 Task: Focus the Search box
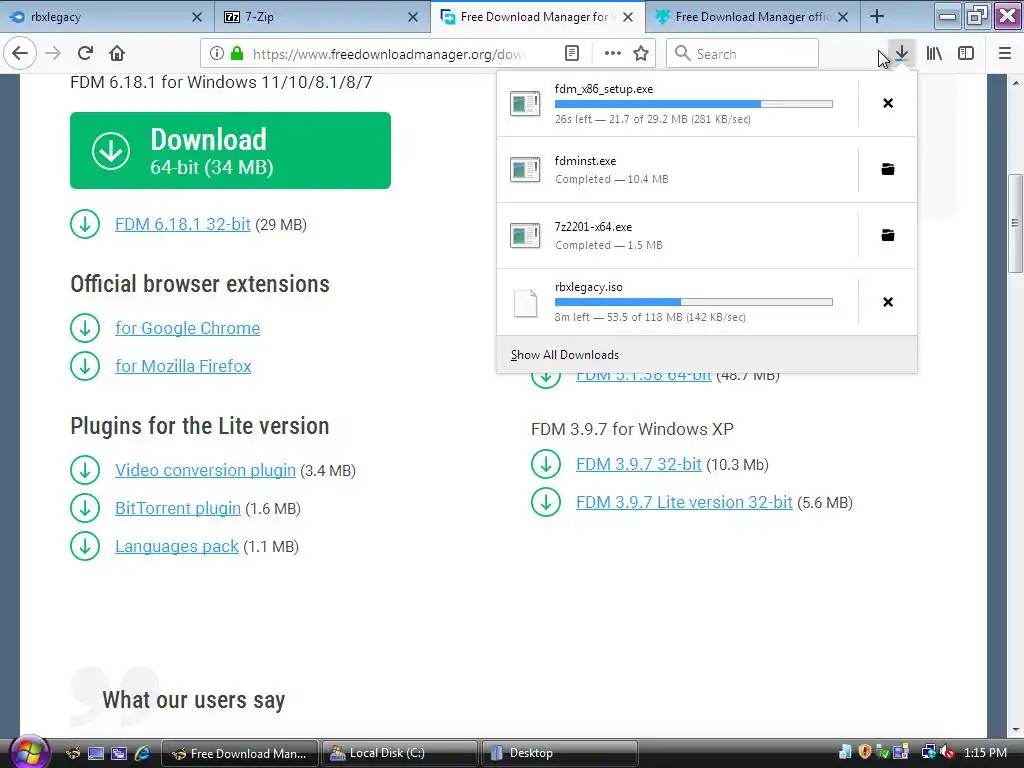[x=742, y=54]
